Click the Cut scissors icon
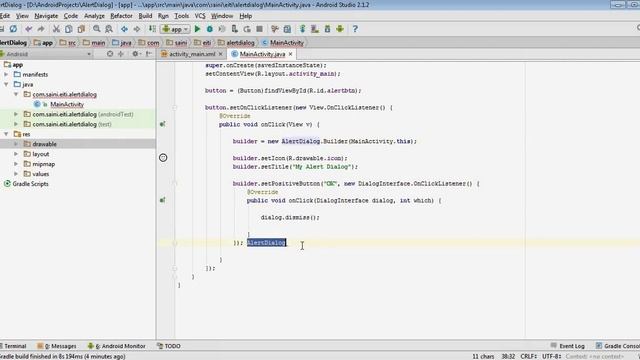Viewport: 640px width, 360px height. tap(56, 29)
